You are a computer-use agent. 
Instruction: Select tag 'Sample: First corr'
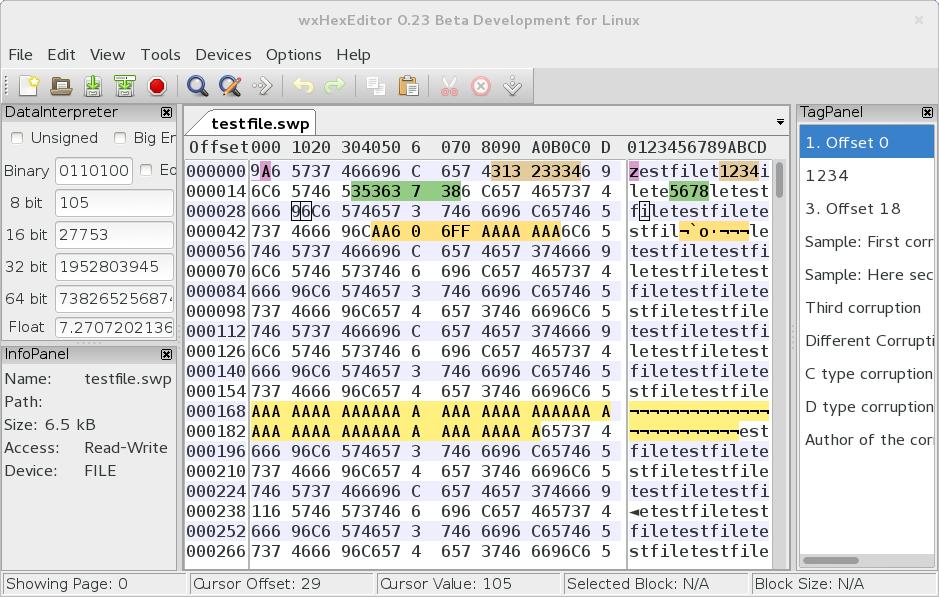(x=866, y=241)
